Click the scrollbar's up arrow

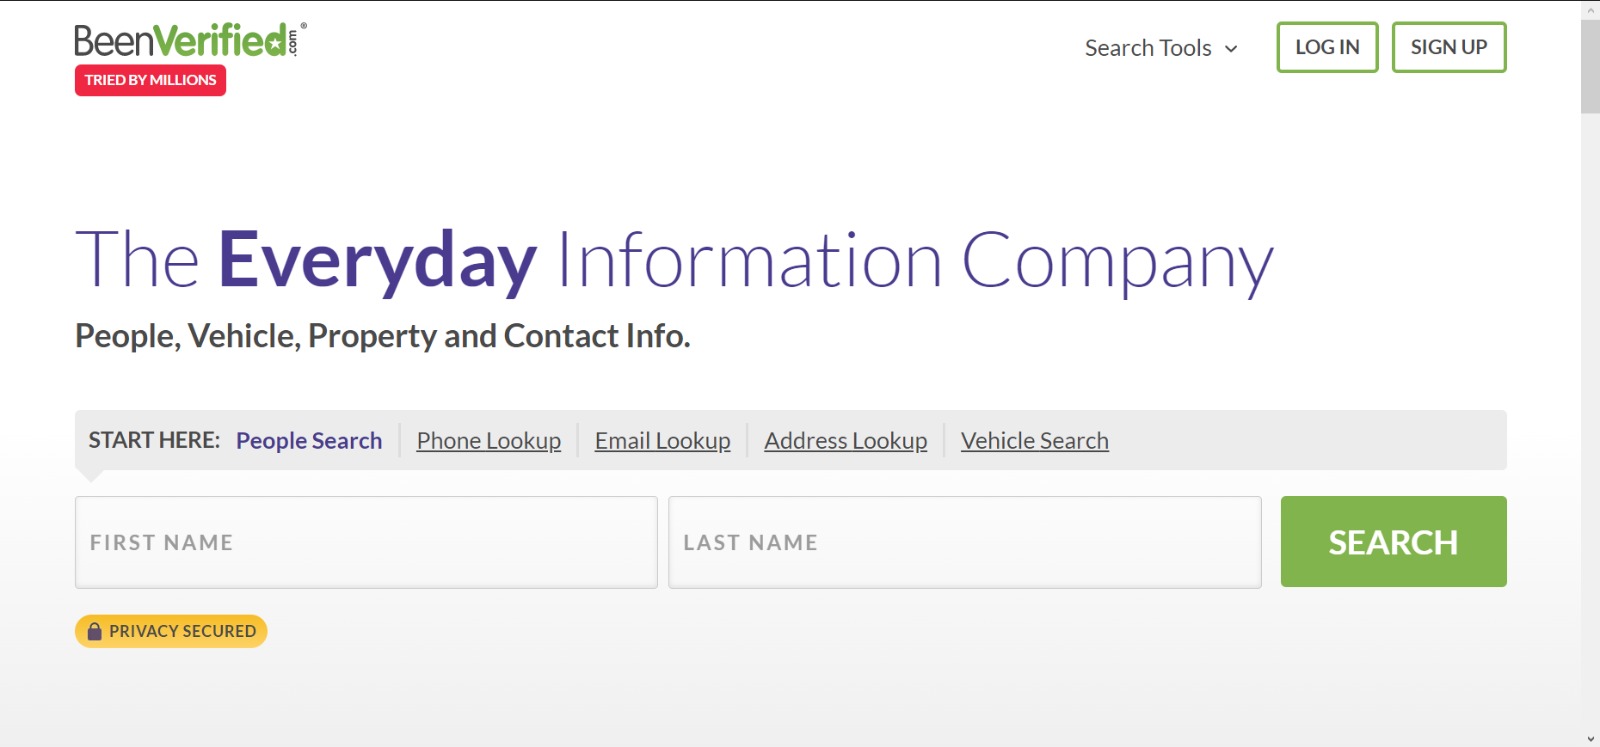click(x=1590, y=8)
